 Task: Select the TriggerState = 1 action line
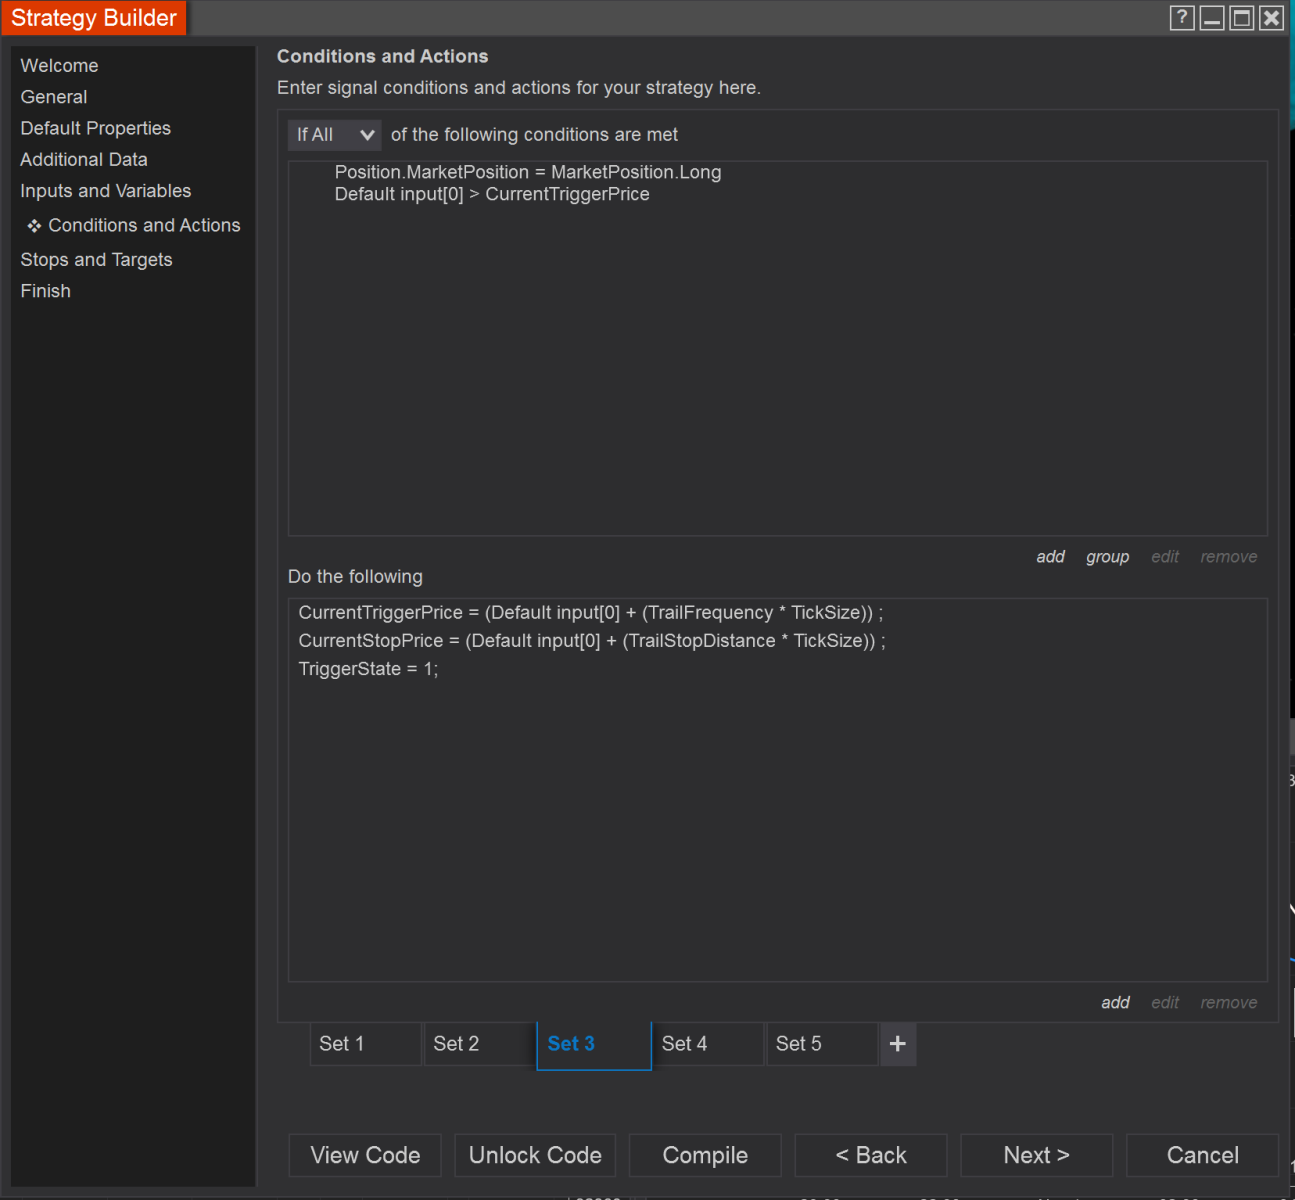point(368,669)
